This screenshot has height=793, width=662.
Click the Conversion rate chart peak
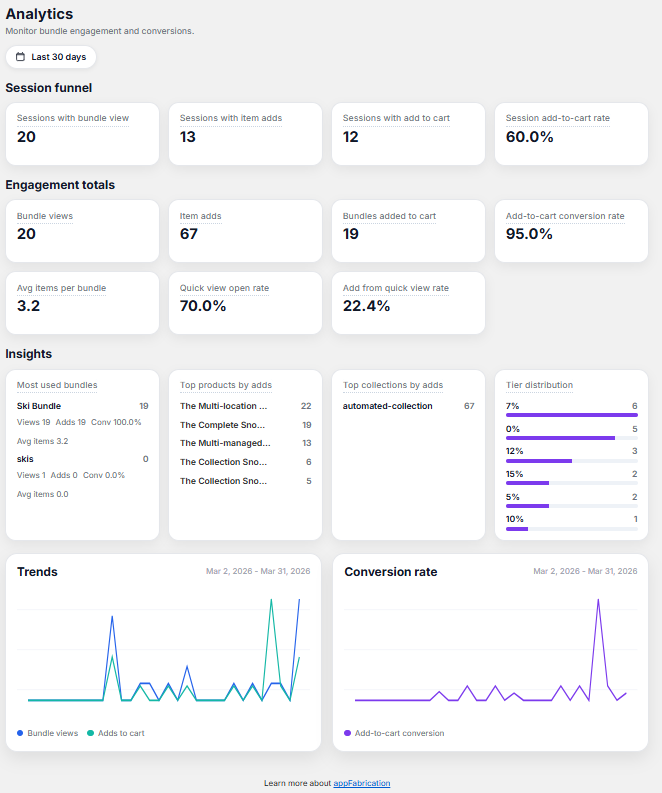tap(598, 600)
